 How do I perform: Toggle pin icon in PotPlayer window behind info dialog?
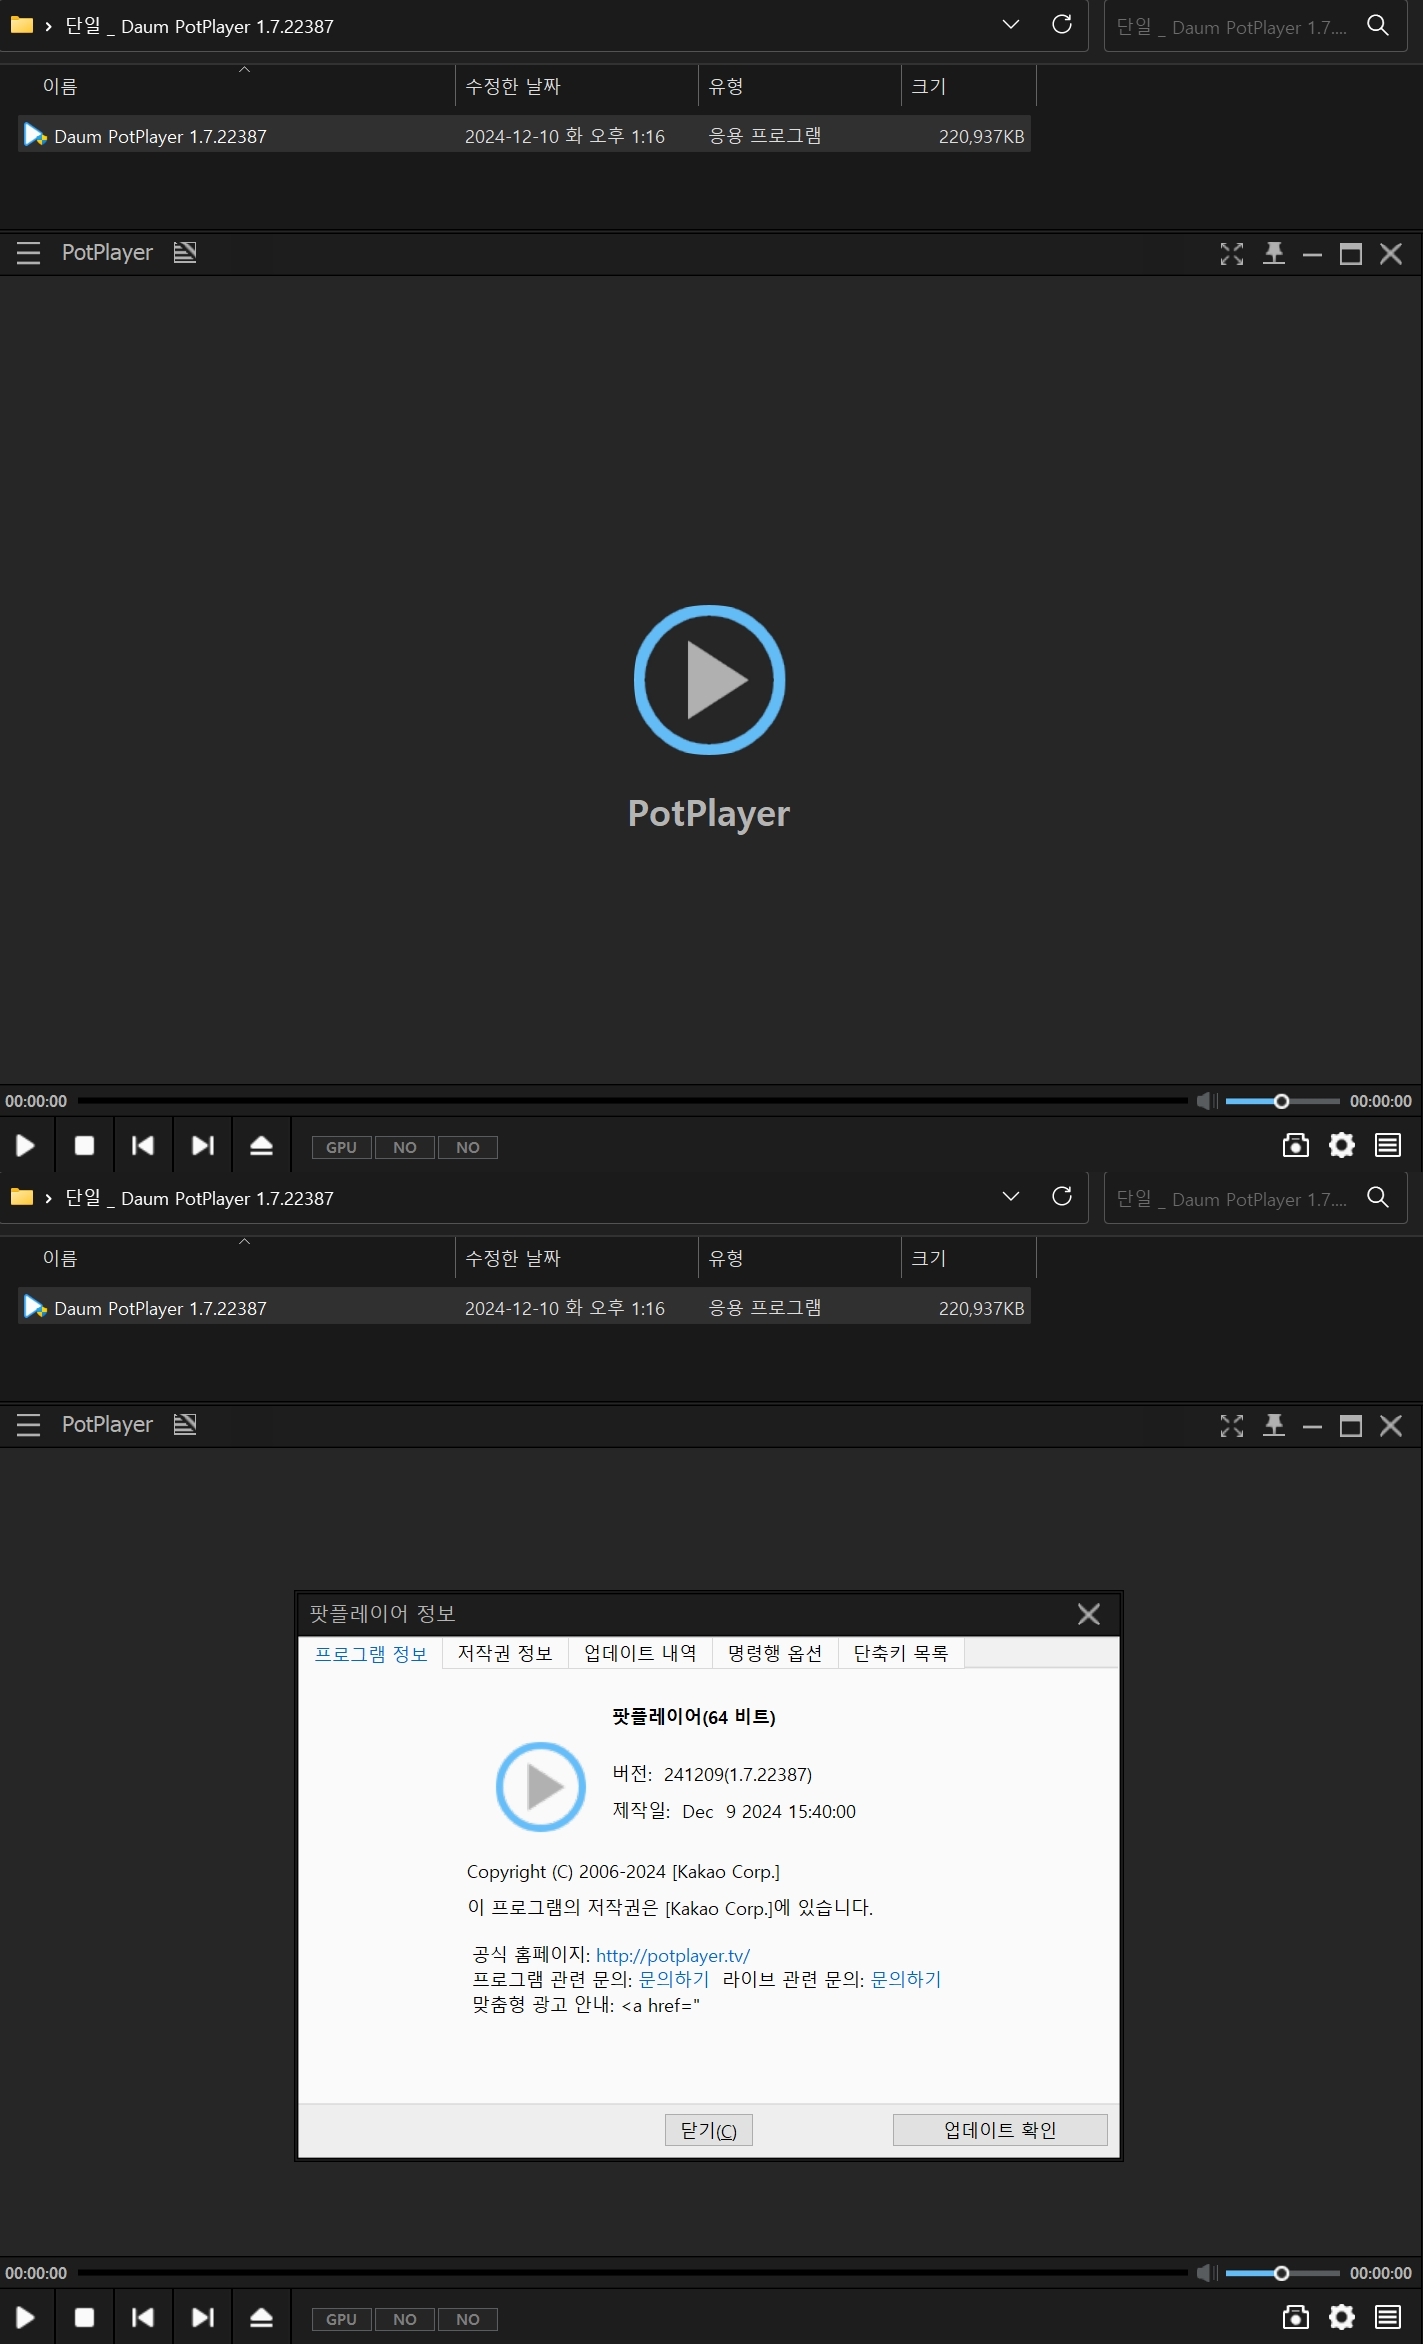point(1274,1425)
